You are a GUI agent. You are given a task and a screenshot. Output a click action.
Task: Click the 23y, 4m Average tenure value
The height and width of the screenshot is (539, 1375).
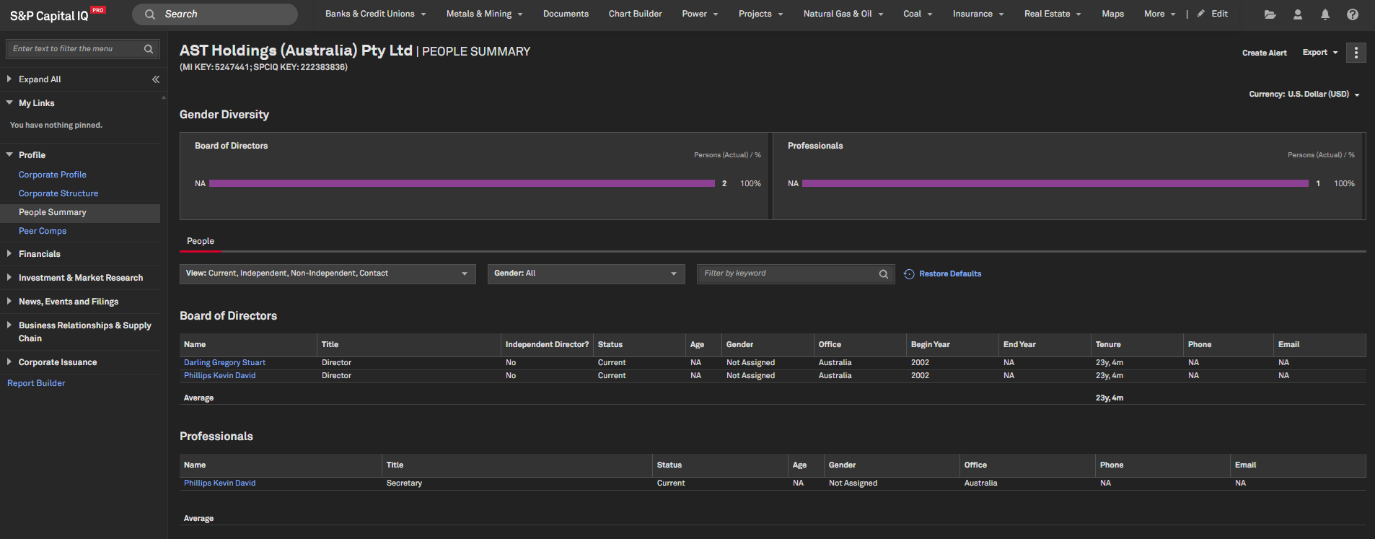click(x=1109, y=398)
